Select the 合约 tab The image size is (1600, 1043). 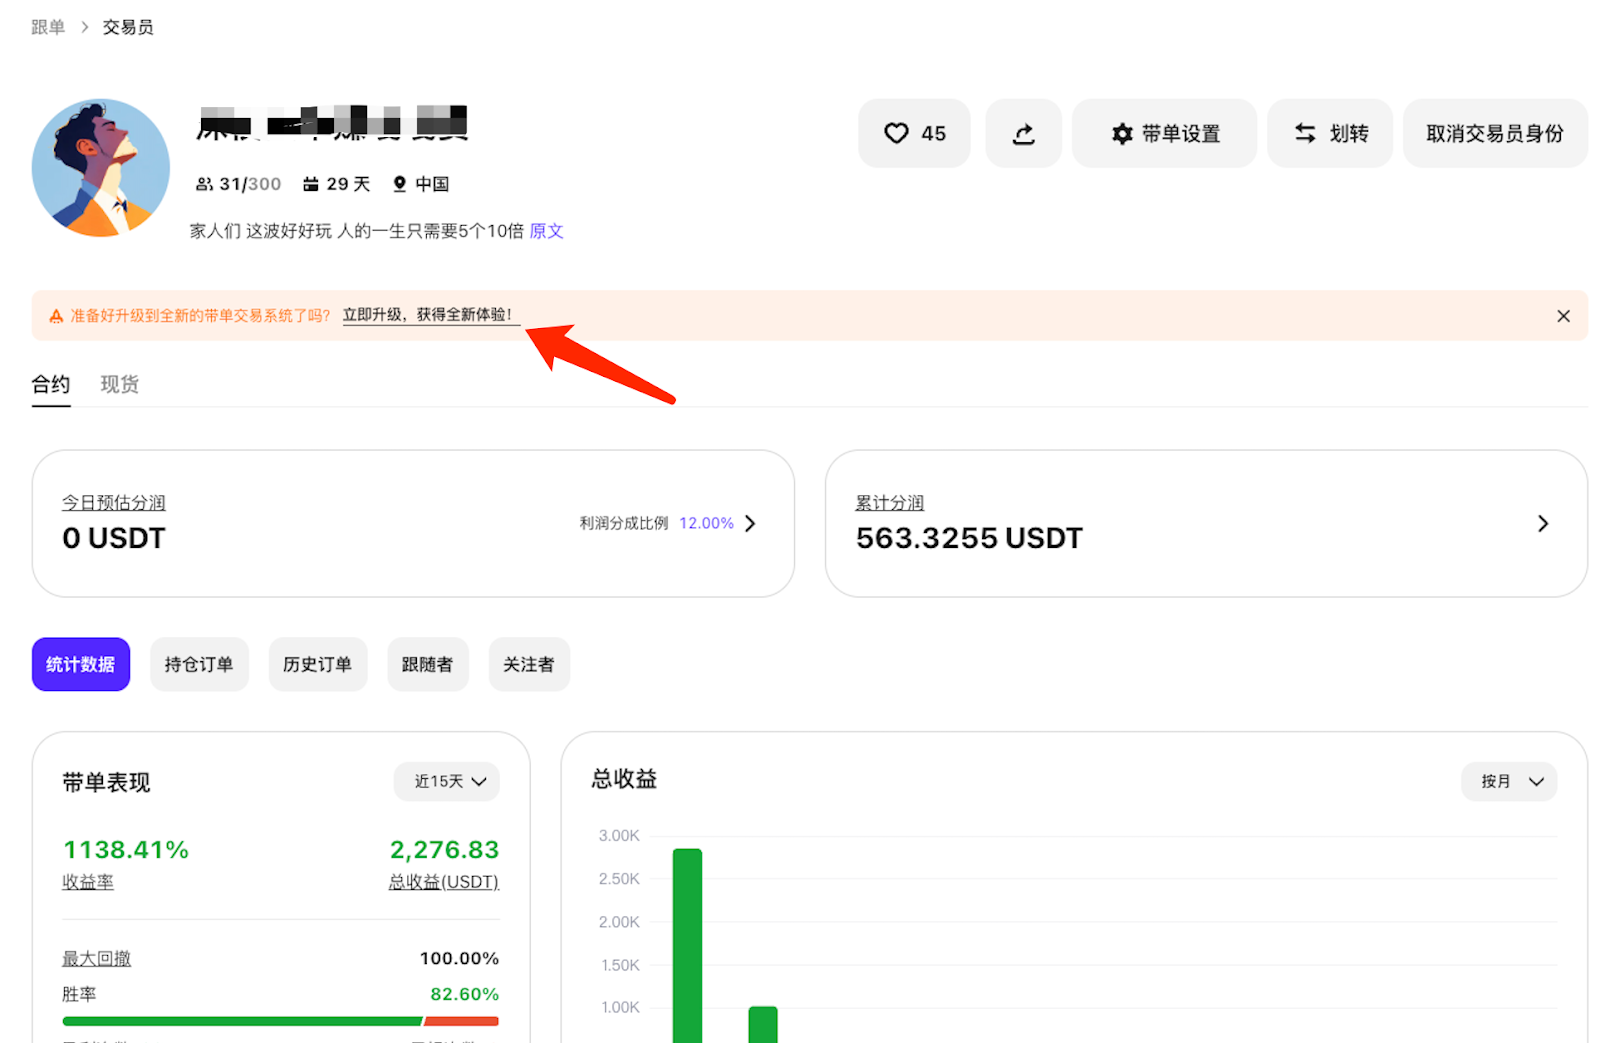click(51, 384)
